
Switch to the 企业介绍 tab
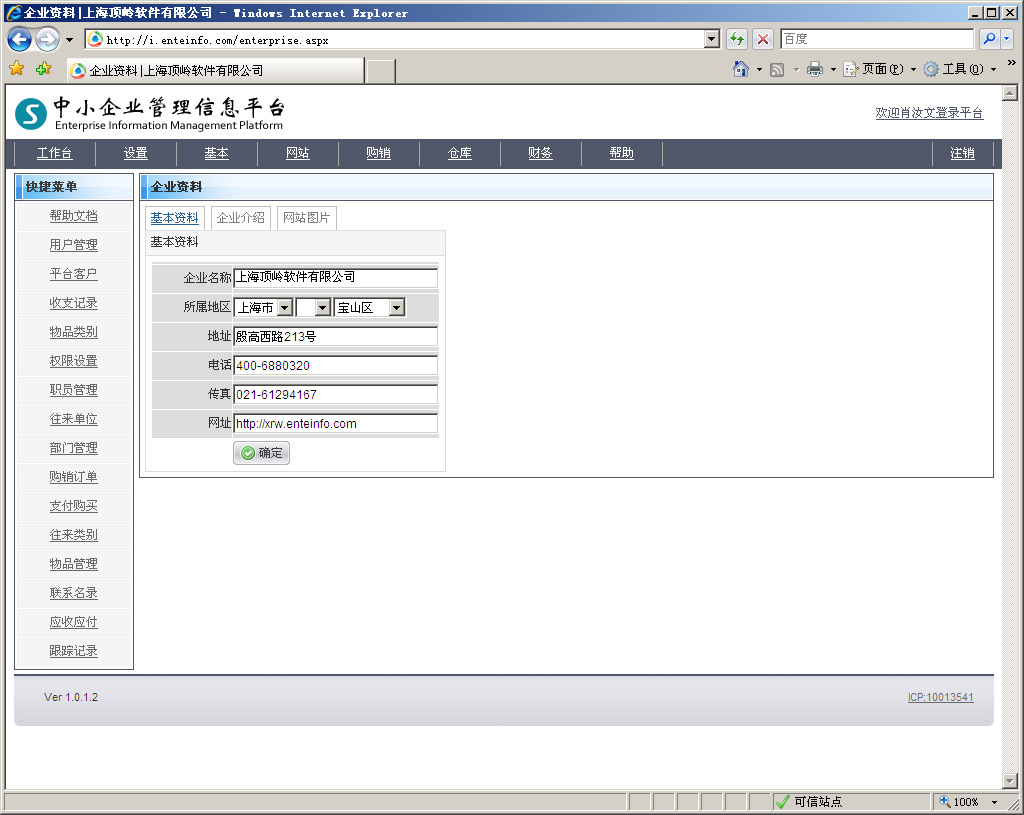[241, 218]
